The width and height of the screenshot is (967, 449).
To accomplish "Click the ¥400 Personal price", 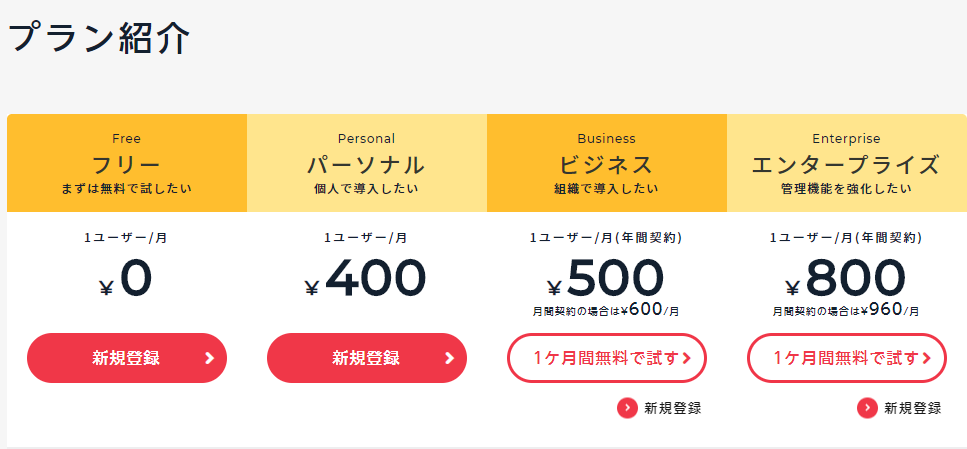I will pos(366,279).
